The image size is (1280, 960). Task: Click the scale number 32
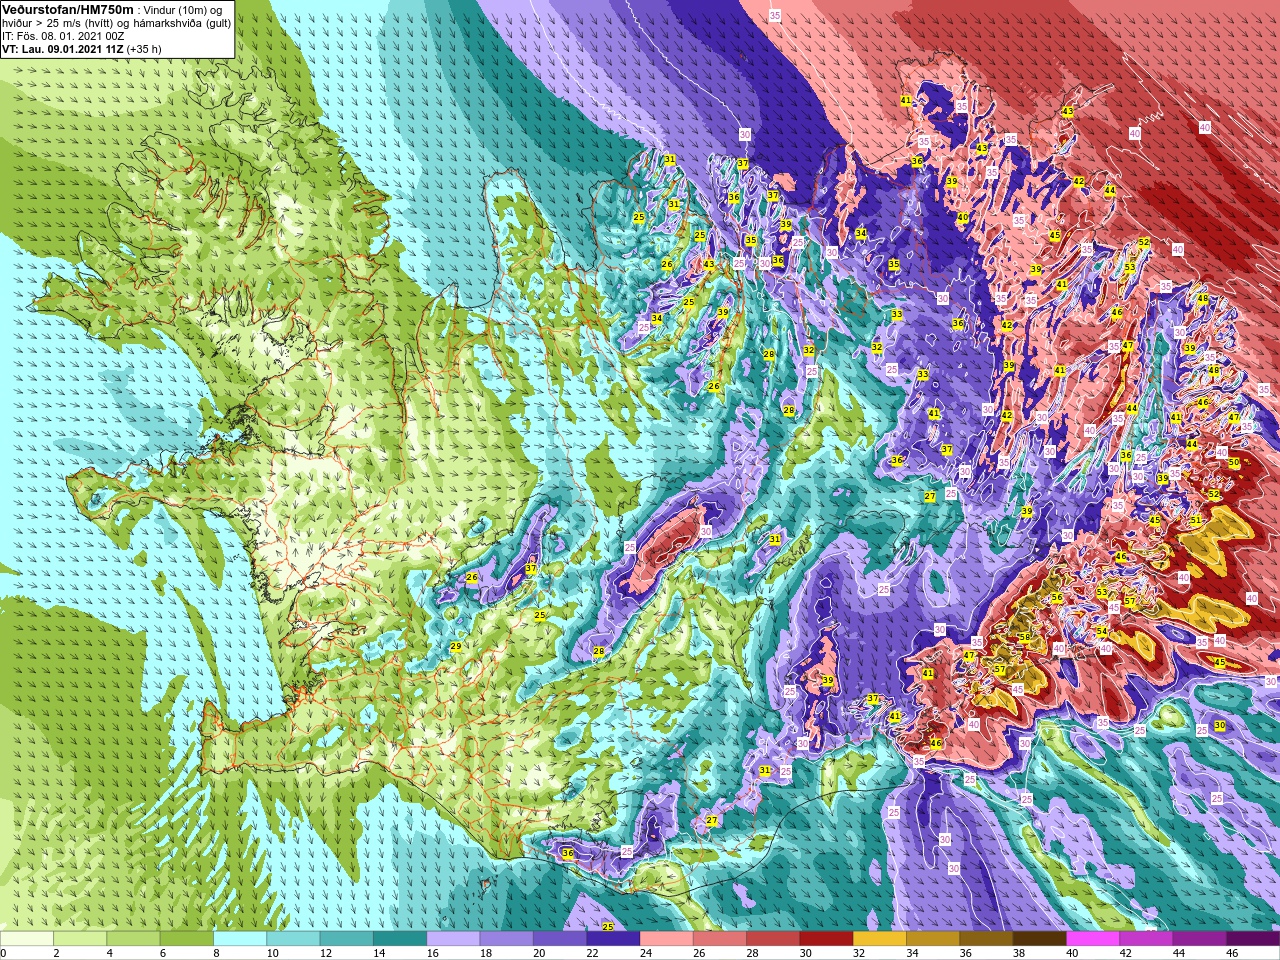(858, 953)
